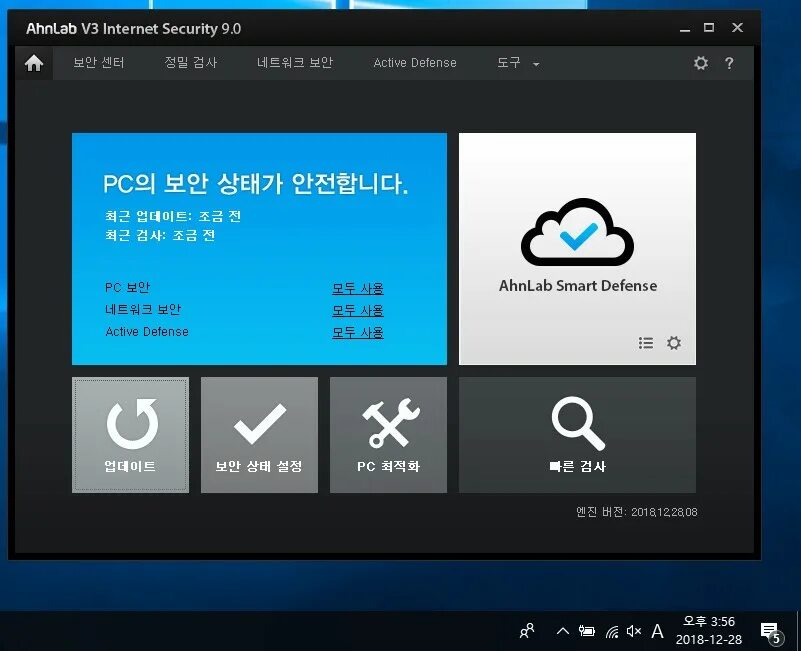Click 모두 사용 link for PC 보안

pos(358,289)
